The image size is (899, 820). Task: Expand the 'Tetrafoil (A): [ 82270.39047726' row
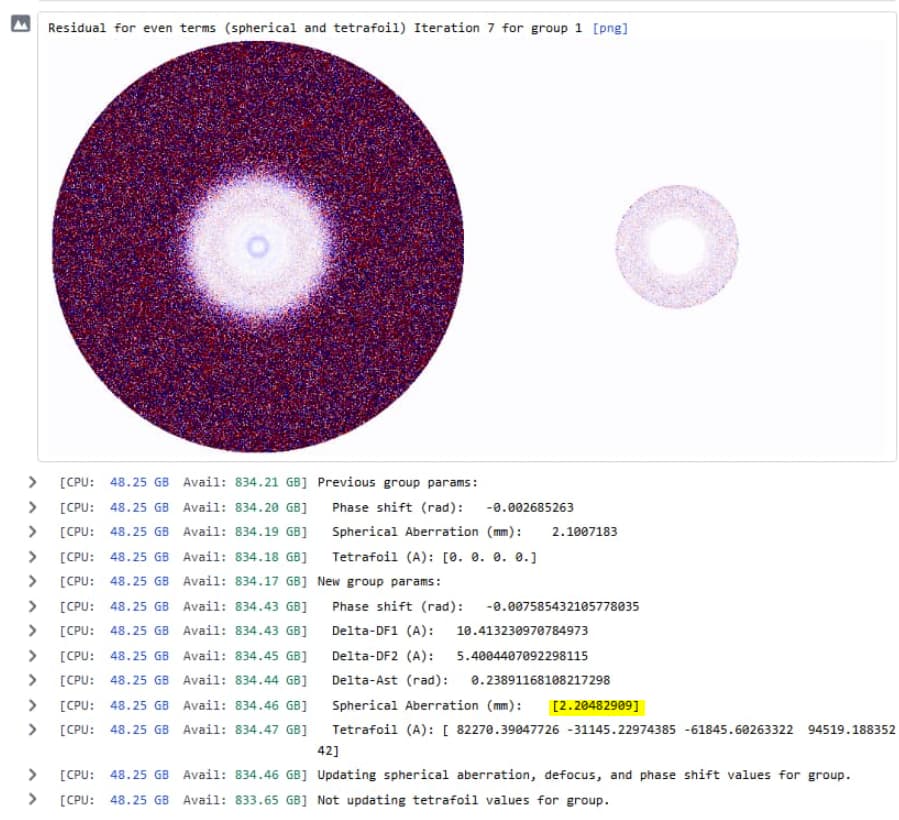click(x=33, y=729)
